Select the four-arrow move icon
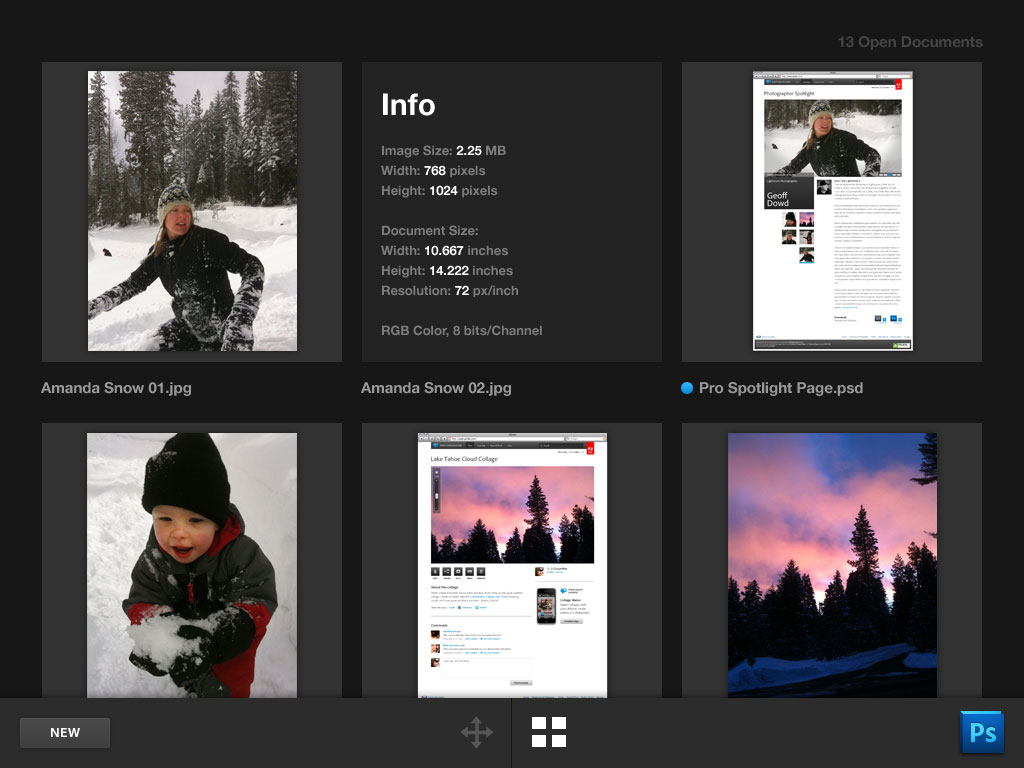1024x768 pixels. coord(476,733)
